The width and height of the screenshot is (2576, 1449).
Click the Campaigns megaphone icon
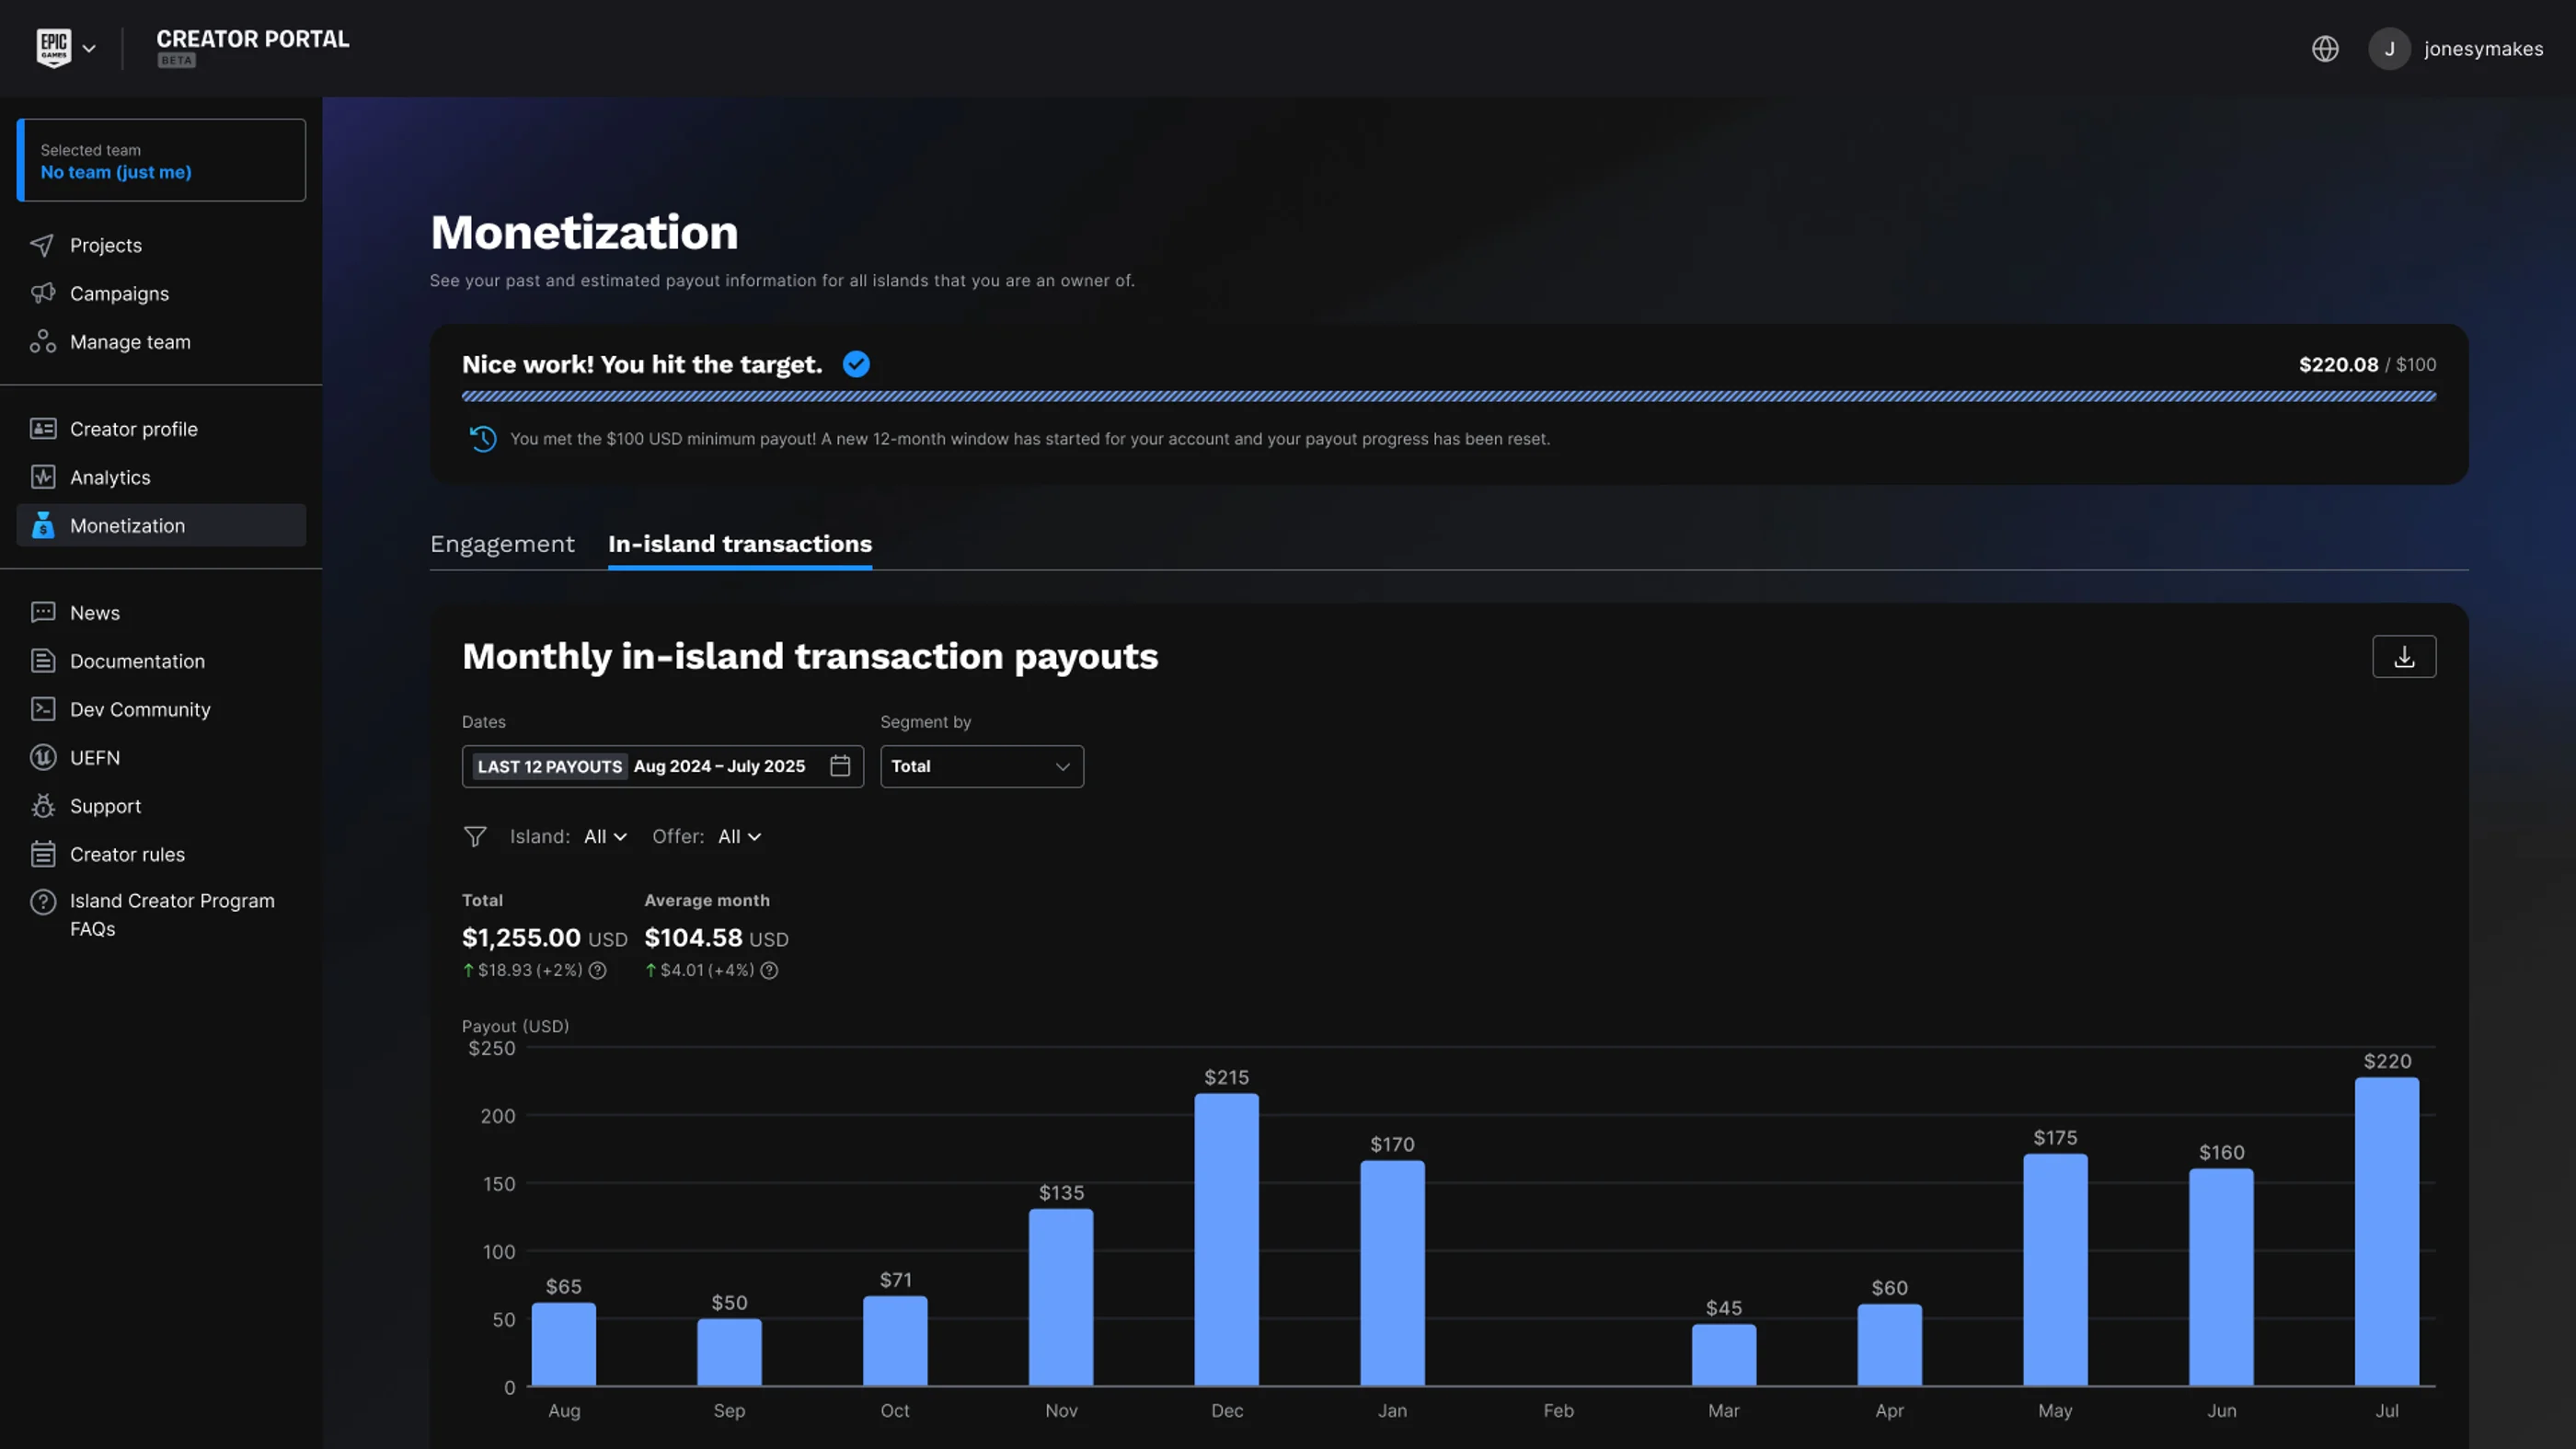pos(42,293)
